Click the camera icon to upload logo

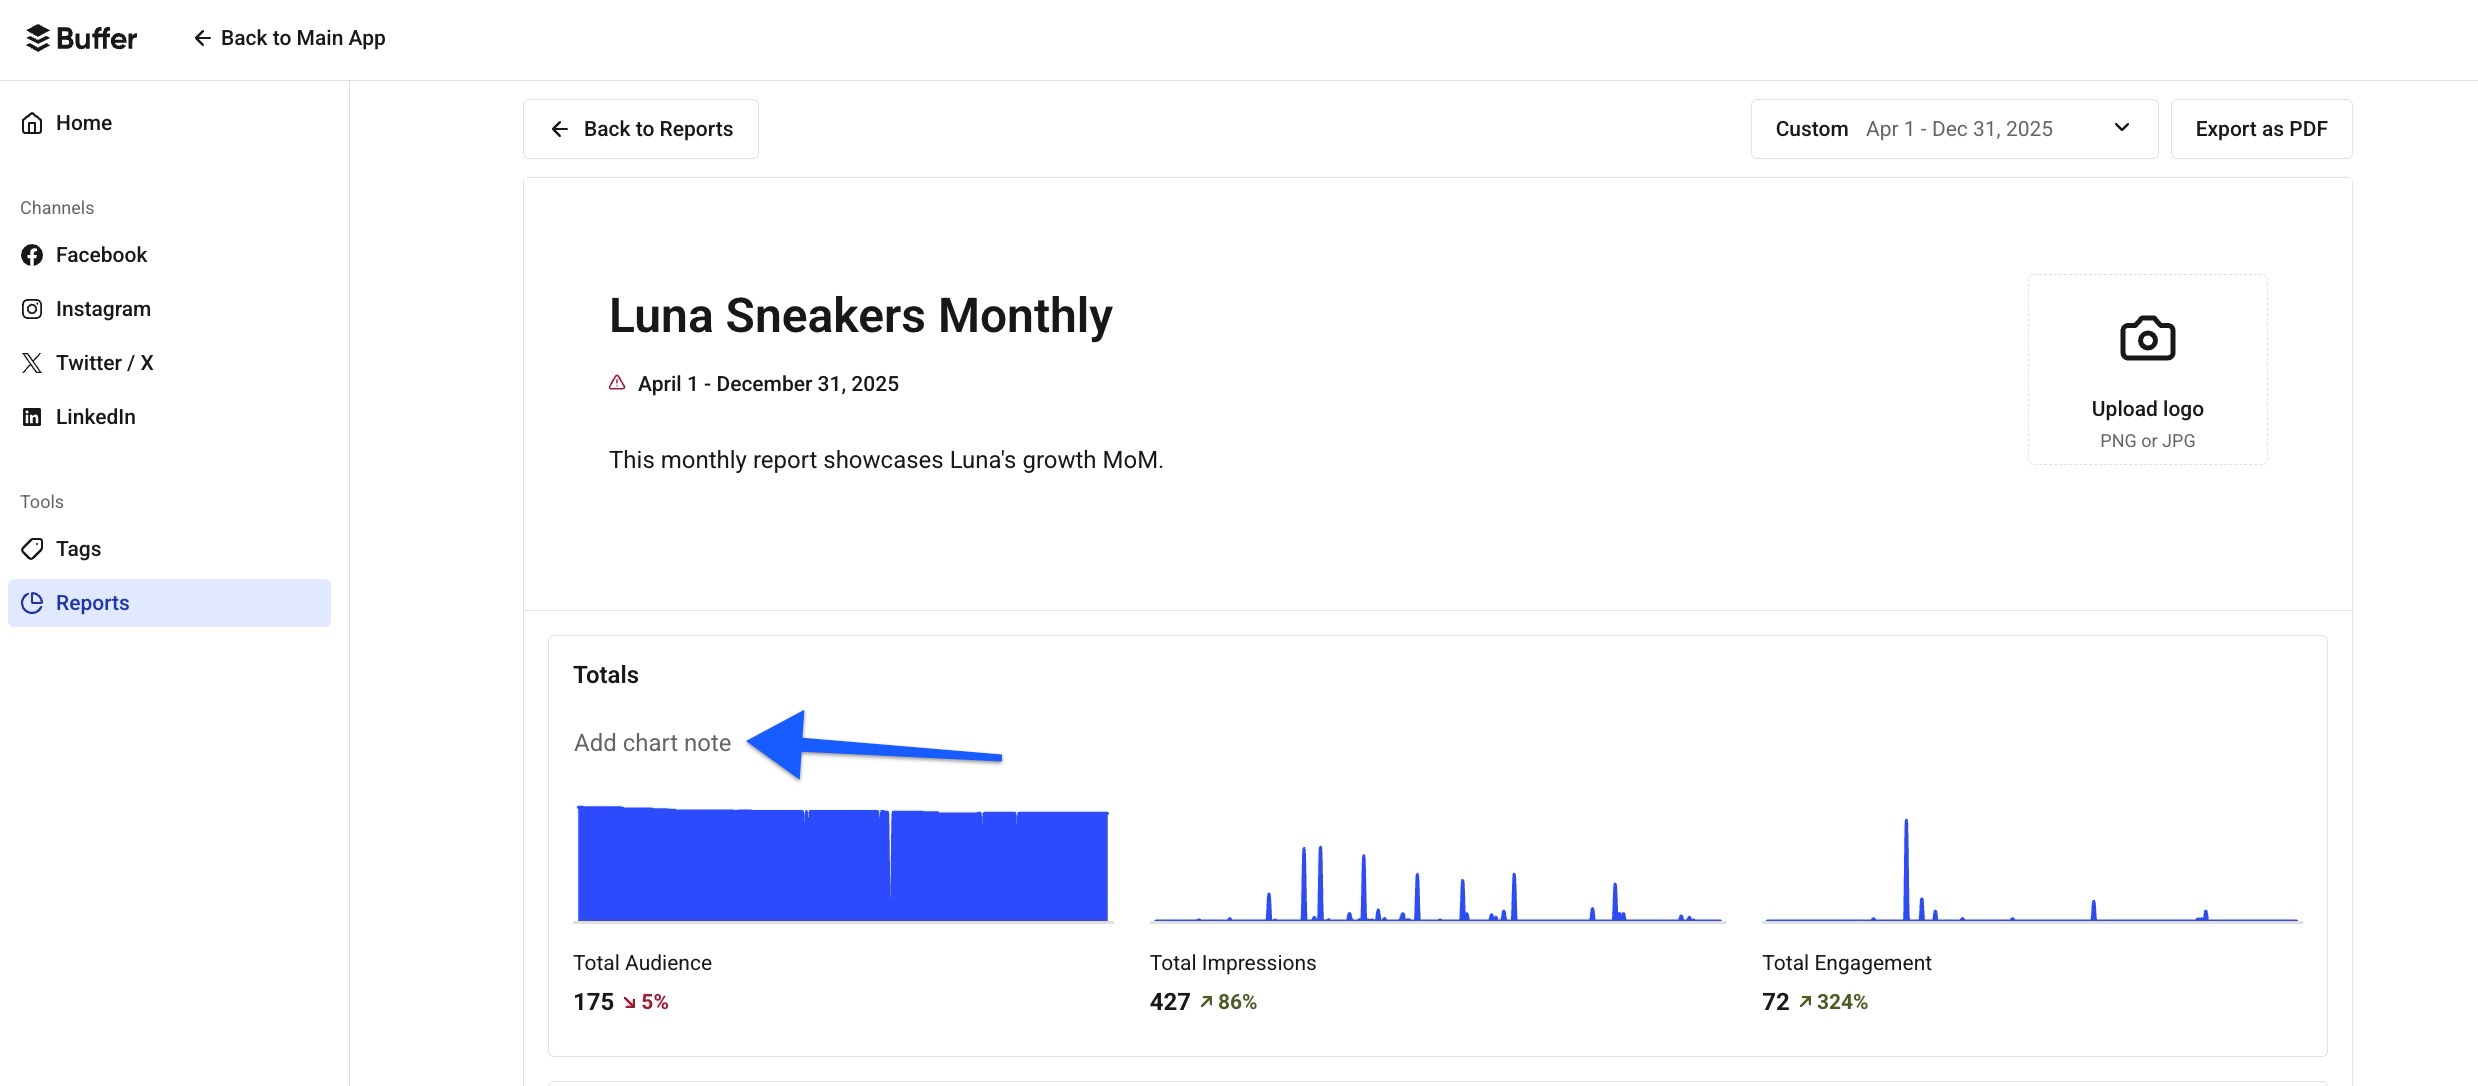click(x=2147, y=338)
